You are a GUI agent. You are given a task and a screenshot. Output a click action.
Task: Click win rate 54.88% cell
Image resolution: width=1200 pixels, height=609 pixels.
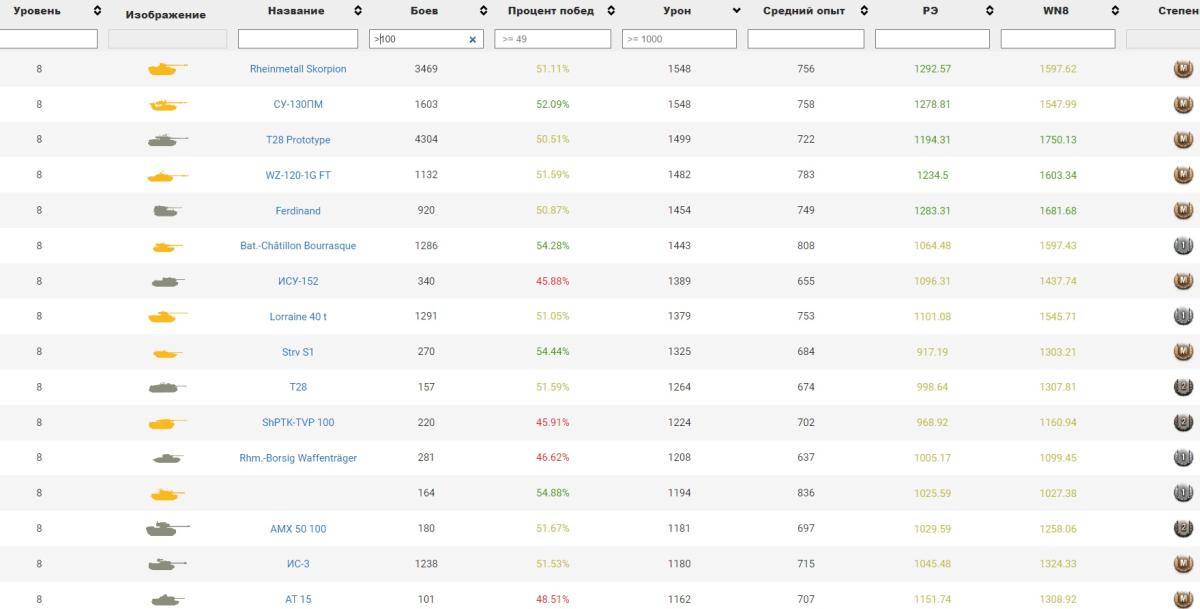click(552, 493)
